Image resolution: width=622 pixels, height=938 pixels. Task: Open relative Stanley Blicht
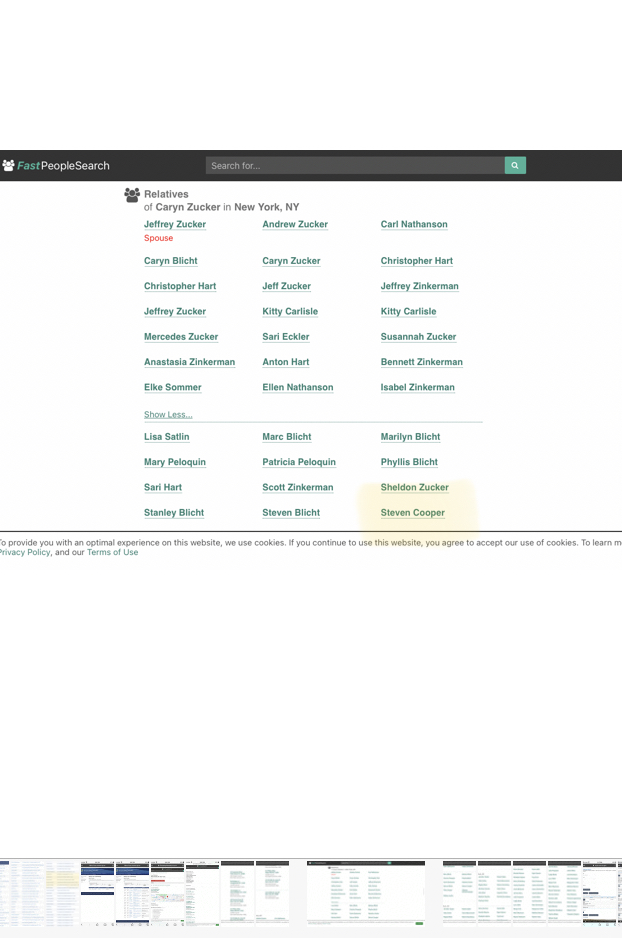[173, 513]
